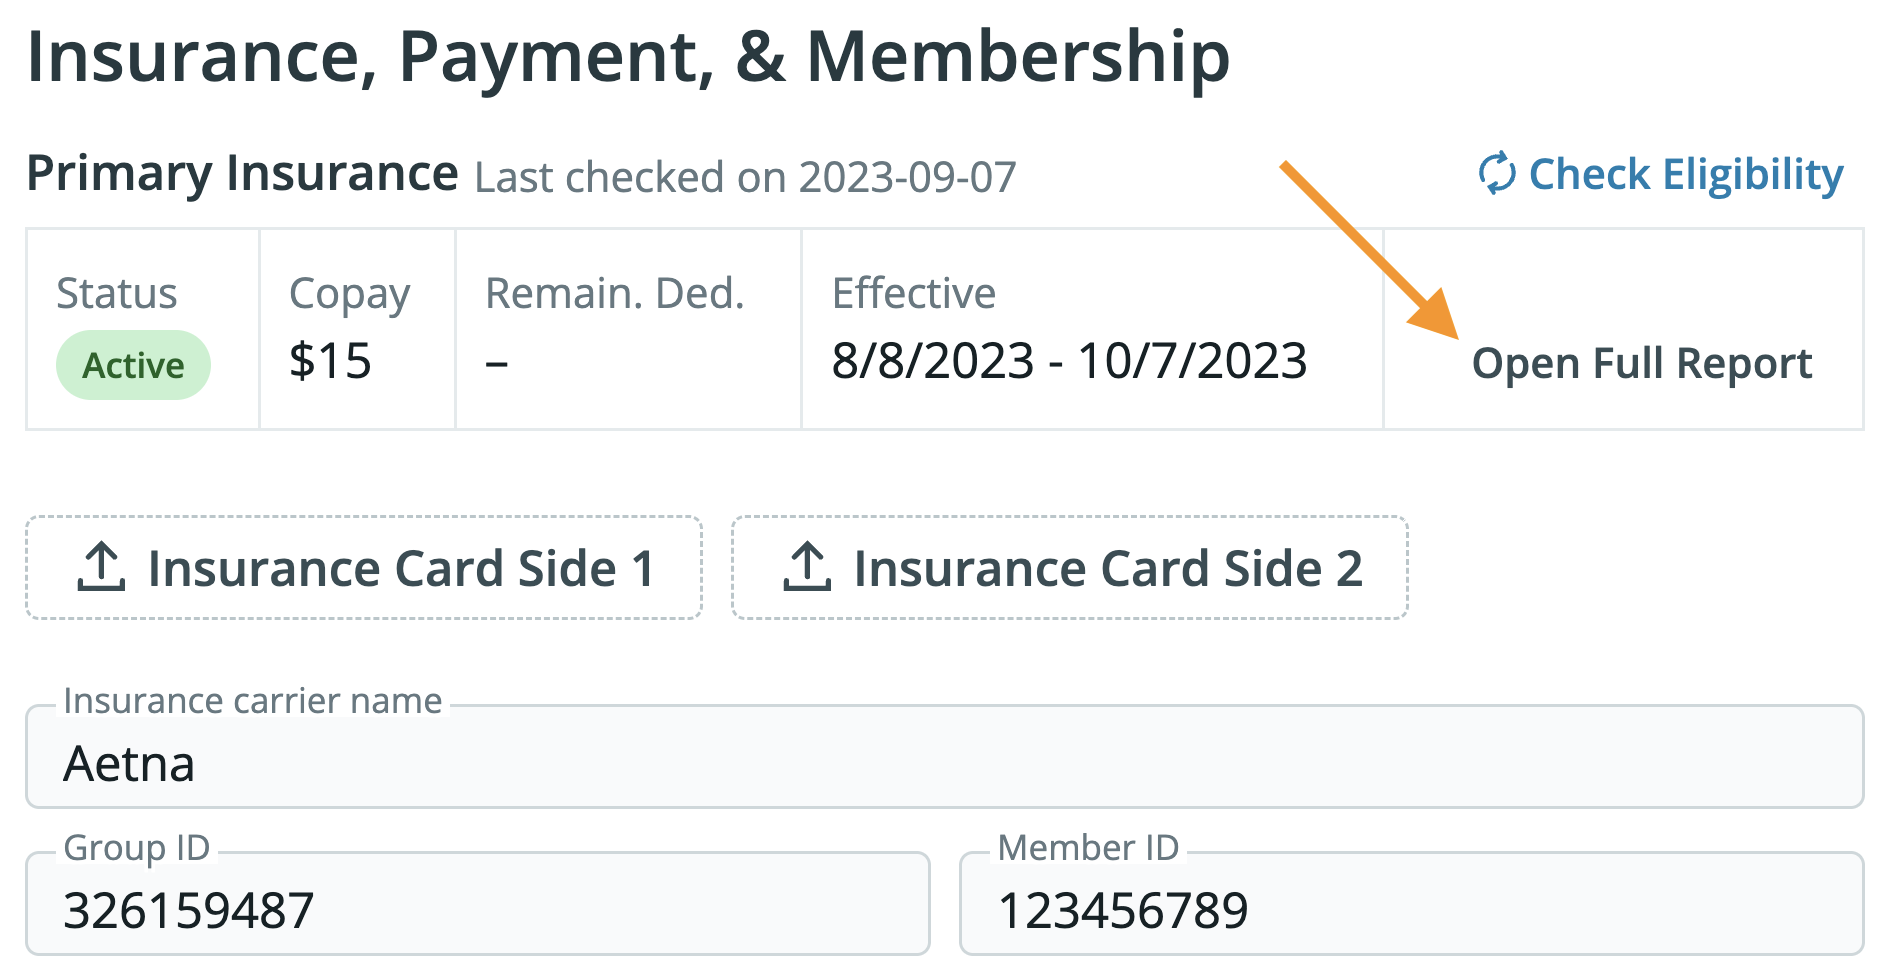This screenshot has height=964, width=1904.
Task: Click the Effective date range value
Action: [x=1069, y=361]
